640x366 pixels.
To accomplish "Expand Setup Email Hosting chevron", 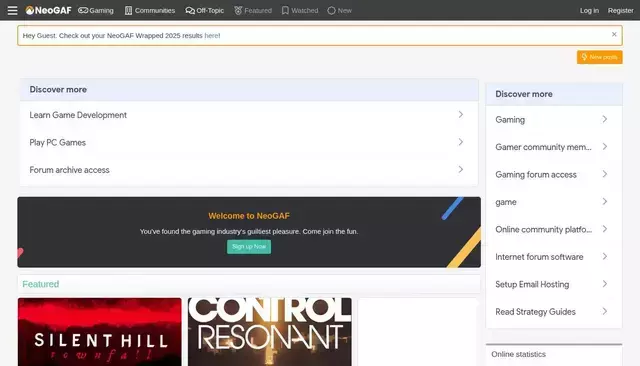I will (x=604, y=284).
